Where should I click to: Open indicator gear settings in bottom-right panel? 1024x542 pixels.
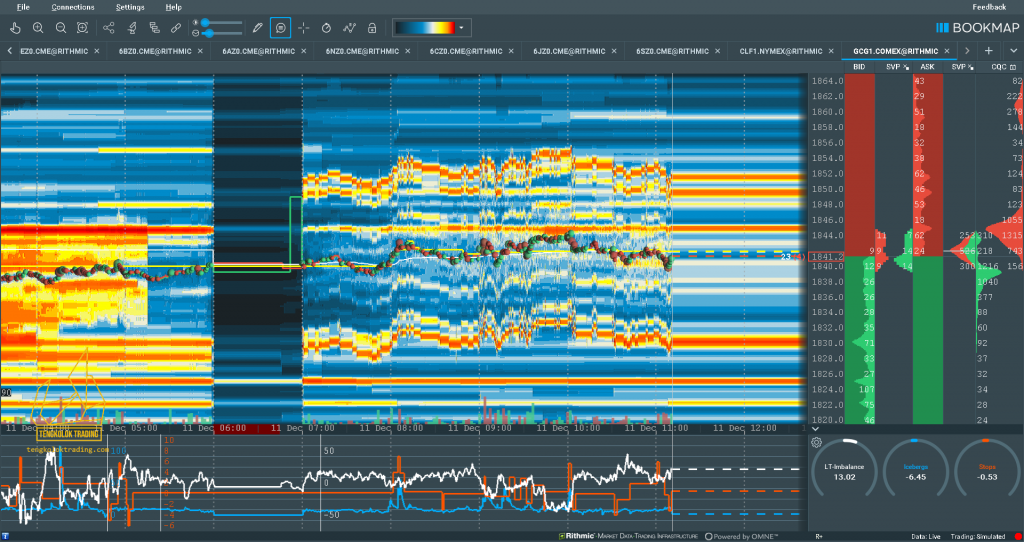coord(817,442)
